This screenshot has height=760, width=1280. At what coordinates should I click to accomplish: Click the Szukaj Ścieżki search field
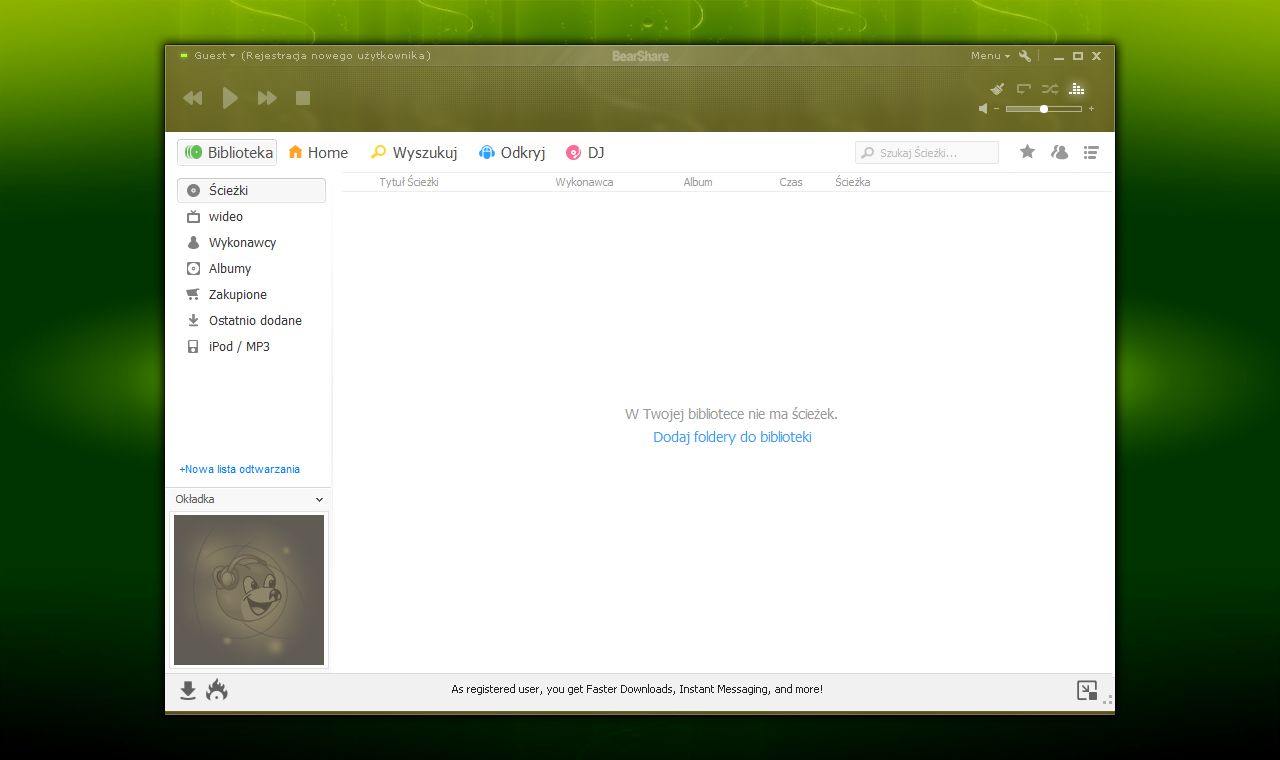[x=927, y=152]
